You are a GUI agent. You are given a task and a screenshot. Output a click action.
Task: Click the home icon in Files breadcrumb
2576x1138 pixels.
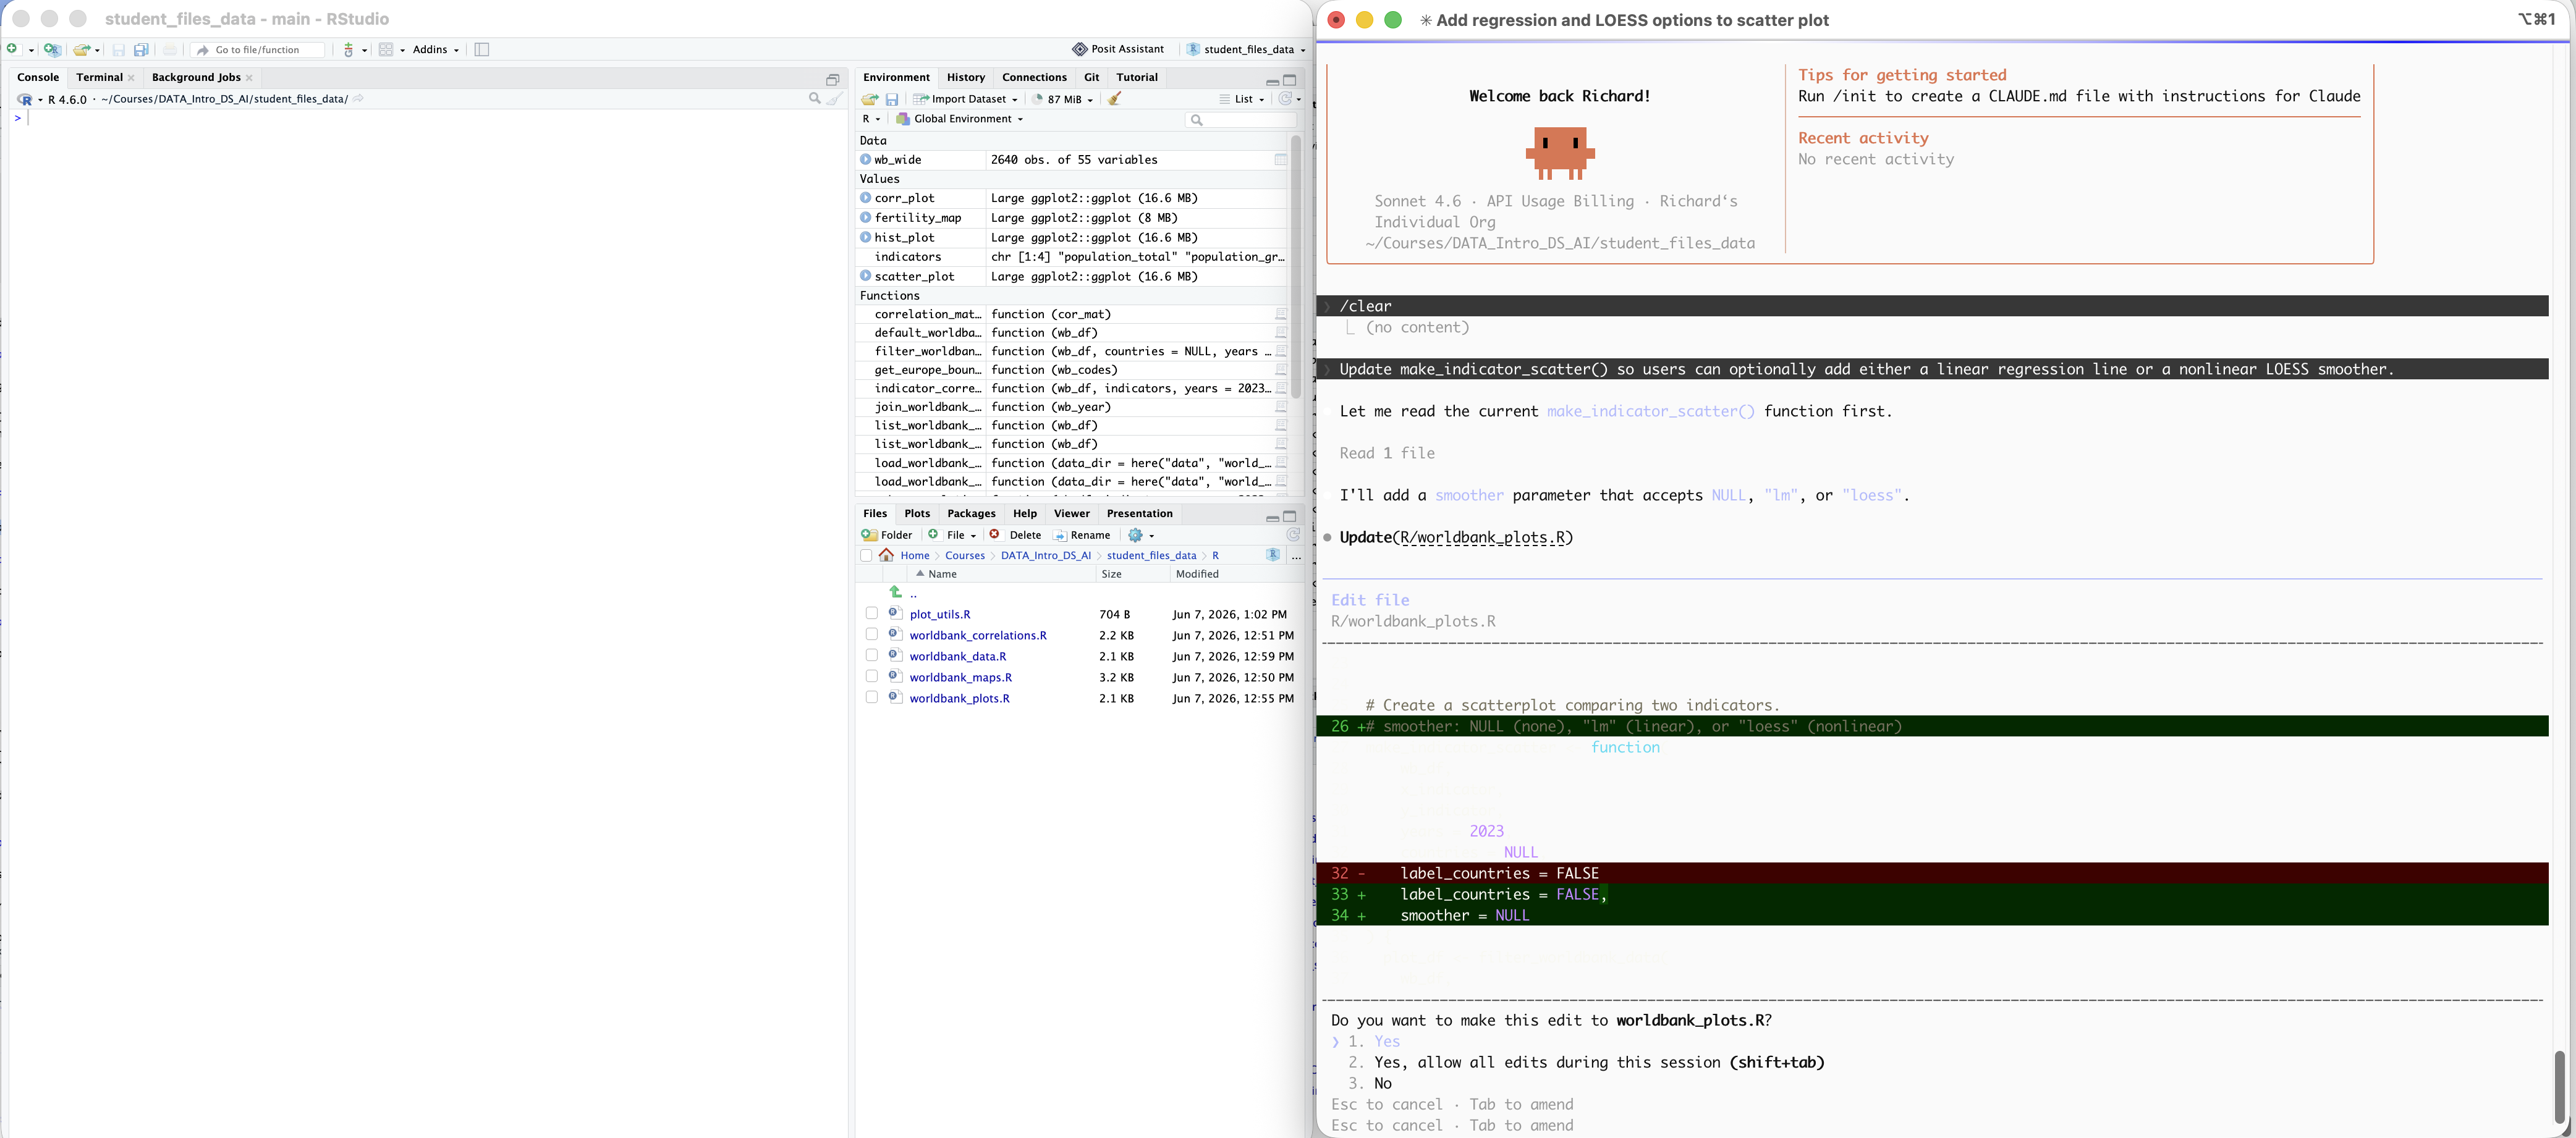pyautogui.click(x=887, y=555)
